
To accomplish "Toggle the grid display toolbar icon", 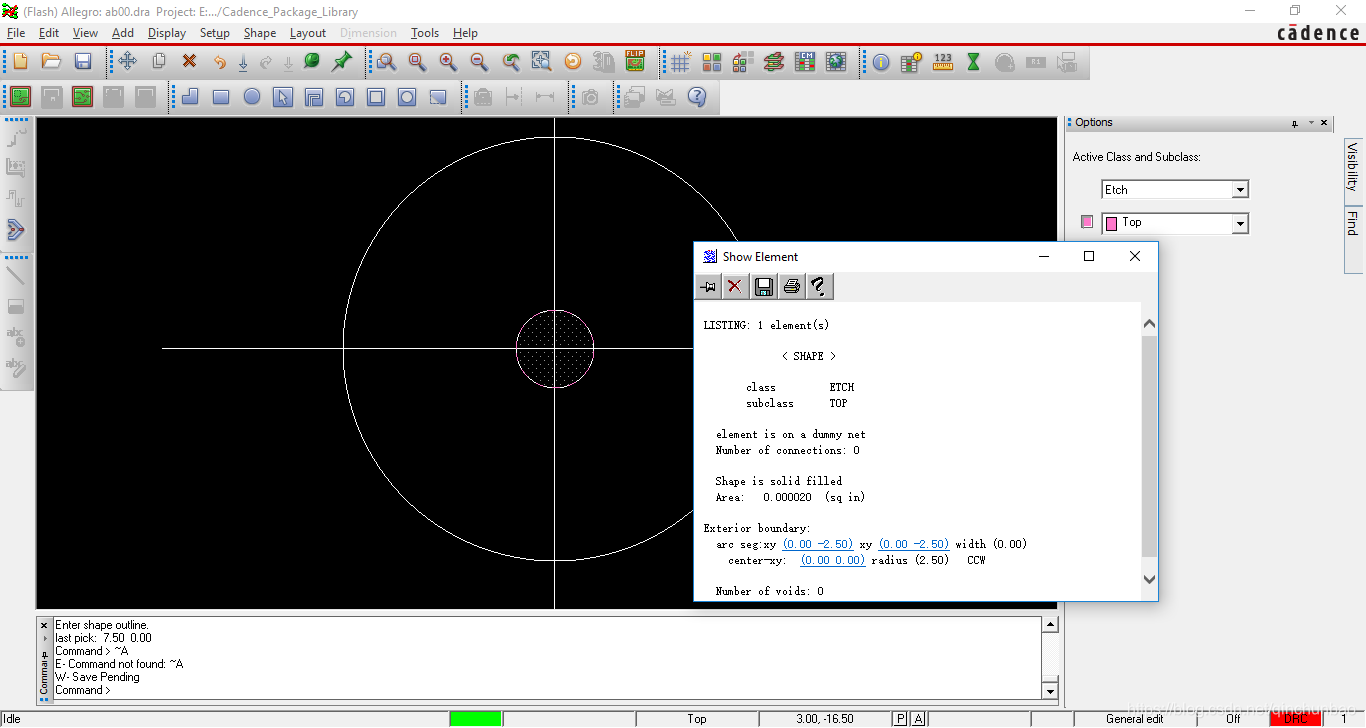I will point(680,62).
